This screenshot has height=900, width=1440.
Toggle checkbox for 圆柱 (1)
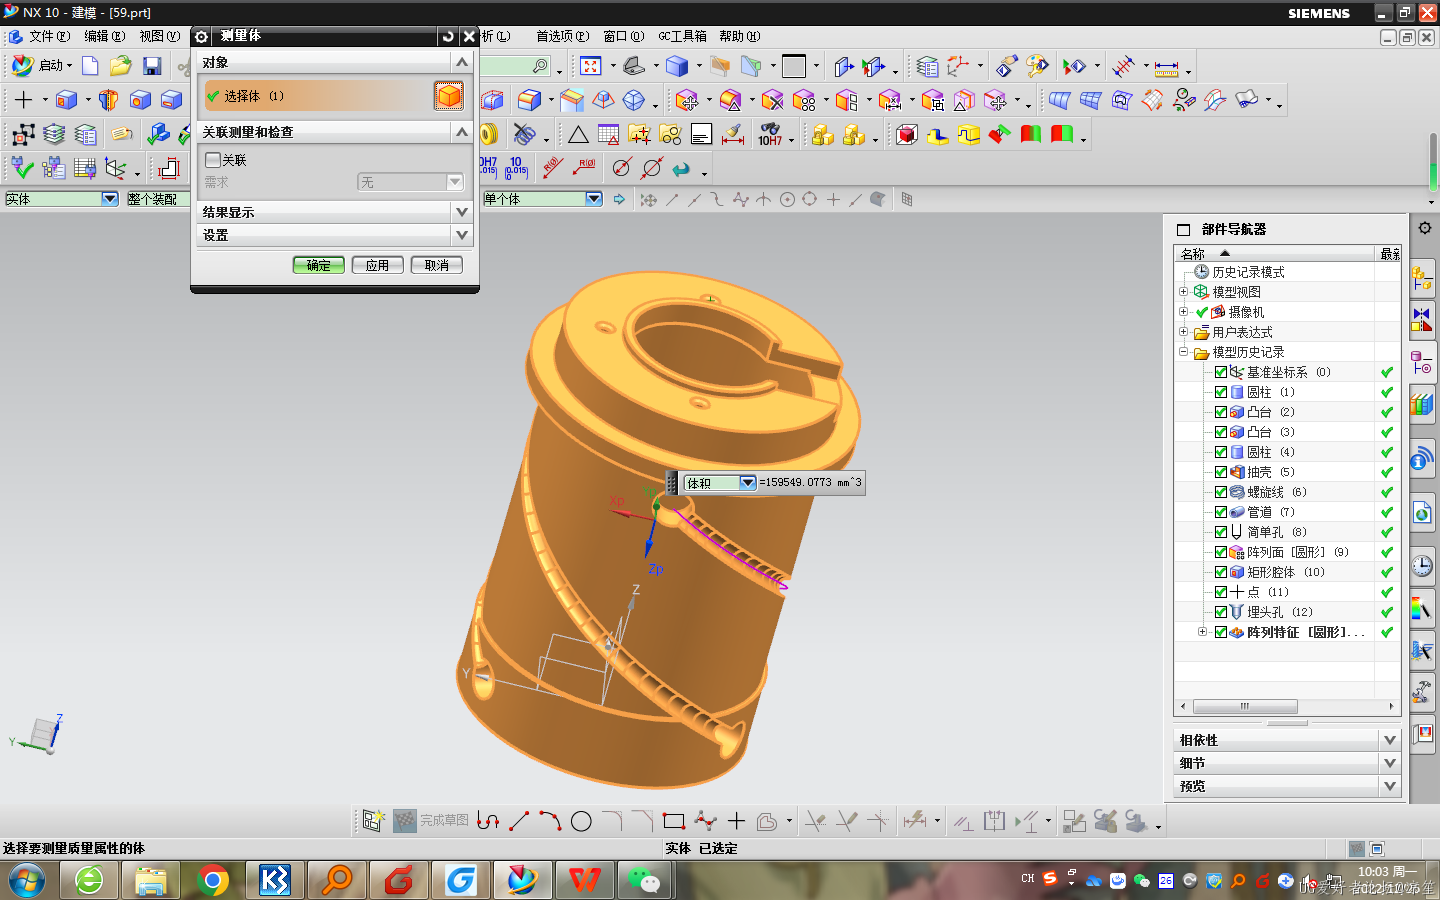[1221, 392]
